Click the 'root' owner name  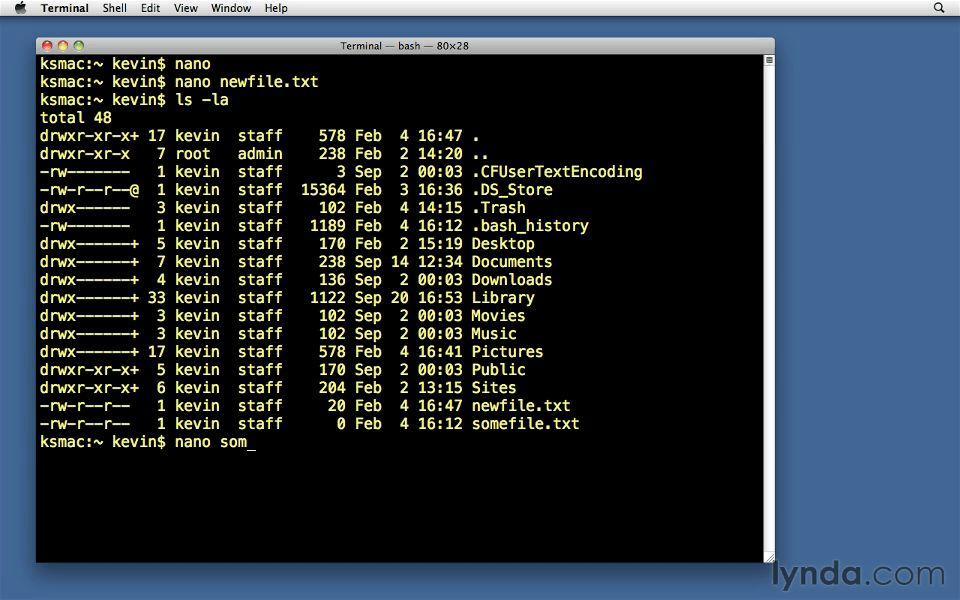(192, 154)
